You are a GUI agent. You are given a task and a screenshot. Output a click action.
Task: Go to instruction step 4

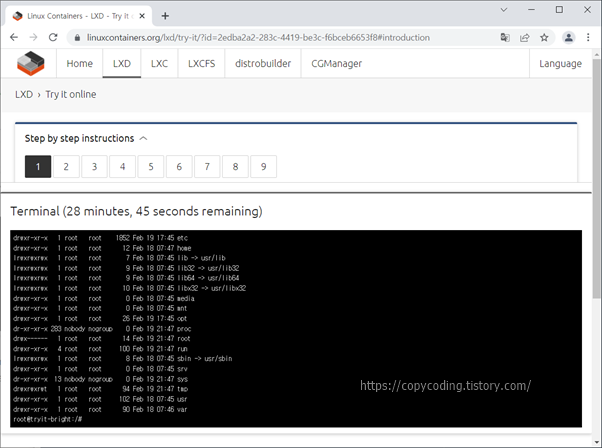click(x=122, y=167)
